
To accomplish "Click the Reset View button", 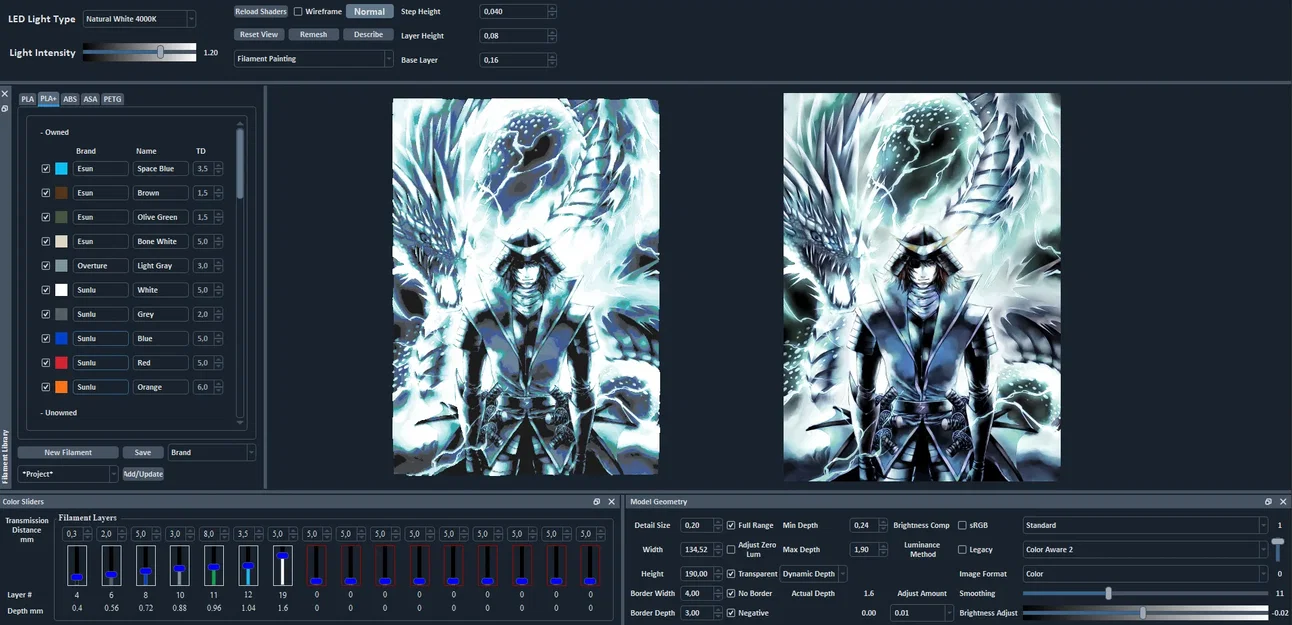I will click(x=259, y=34).
